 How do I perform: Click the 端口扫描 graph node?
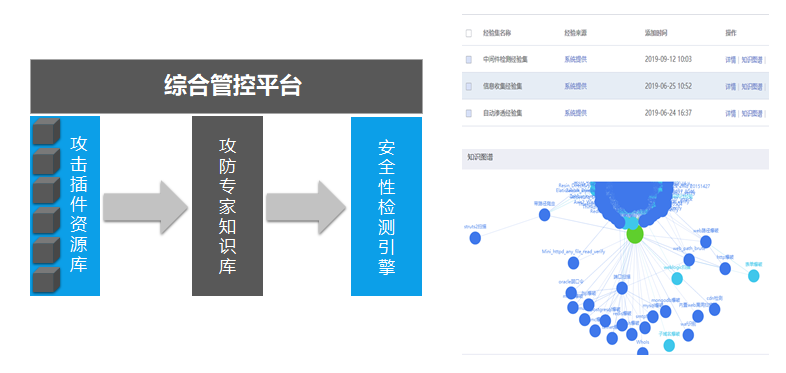click(x=622, y=288)
